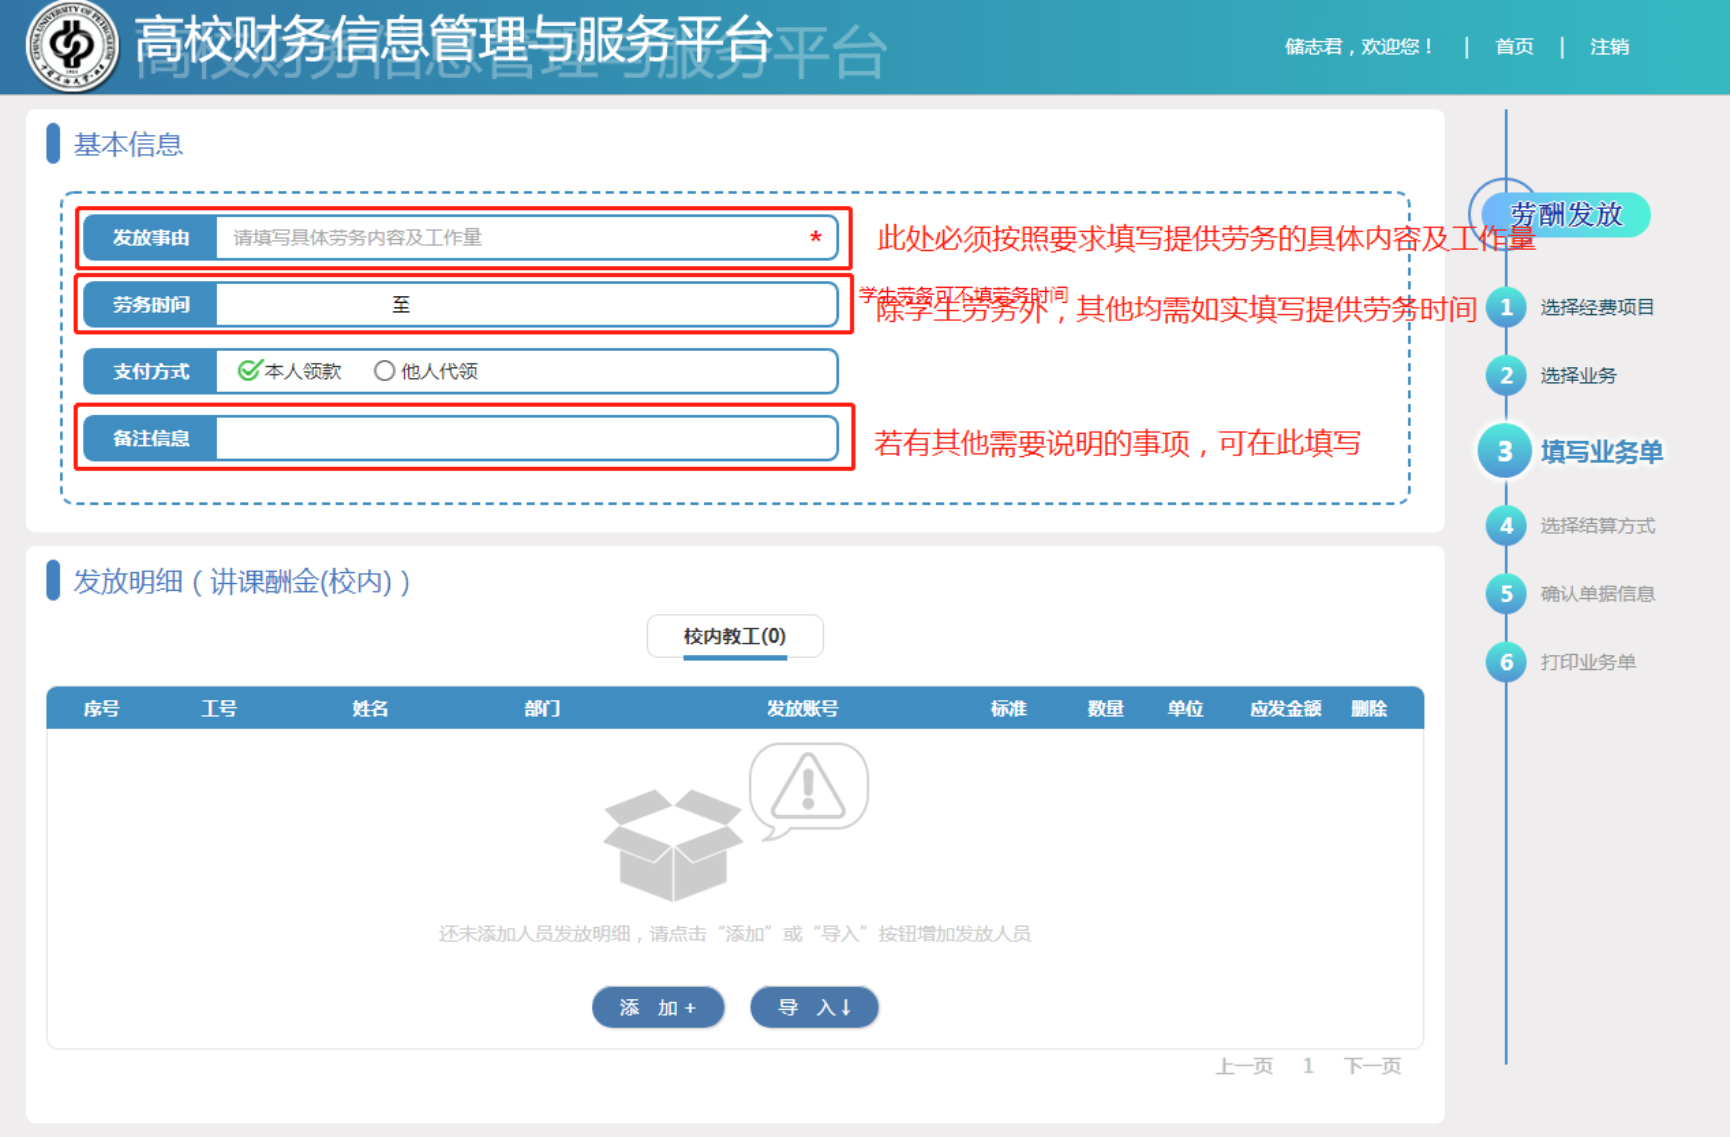This screenshot has width=1731, height=1137.
Task: Switch to 校内教工(0) tab
Action: 734,637
